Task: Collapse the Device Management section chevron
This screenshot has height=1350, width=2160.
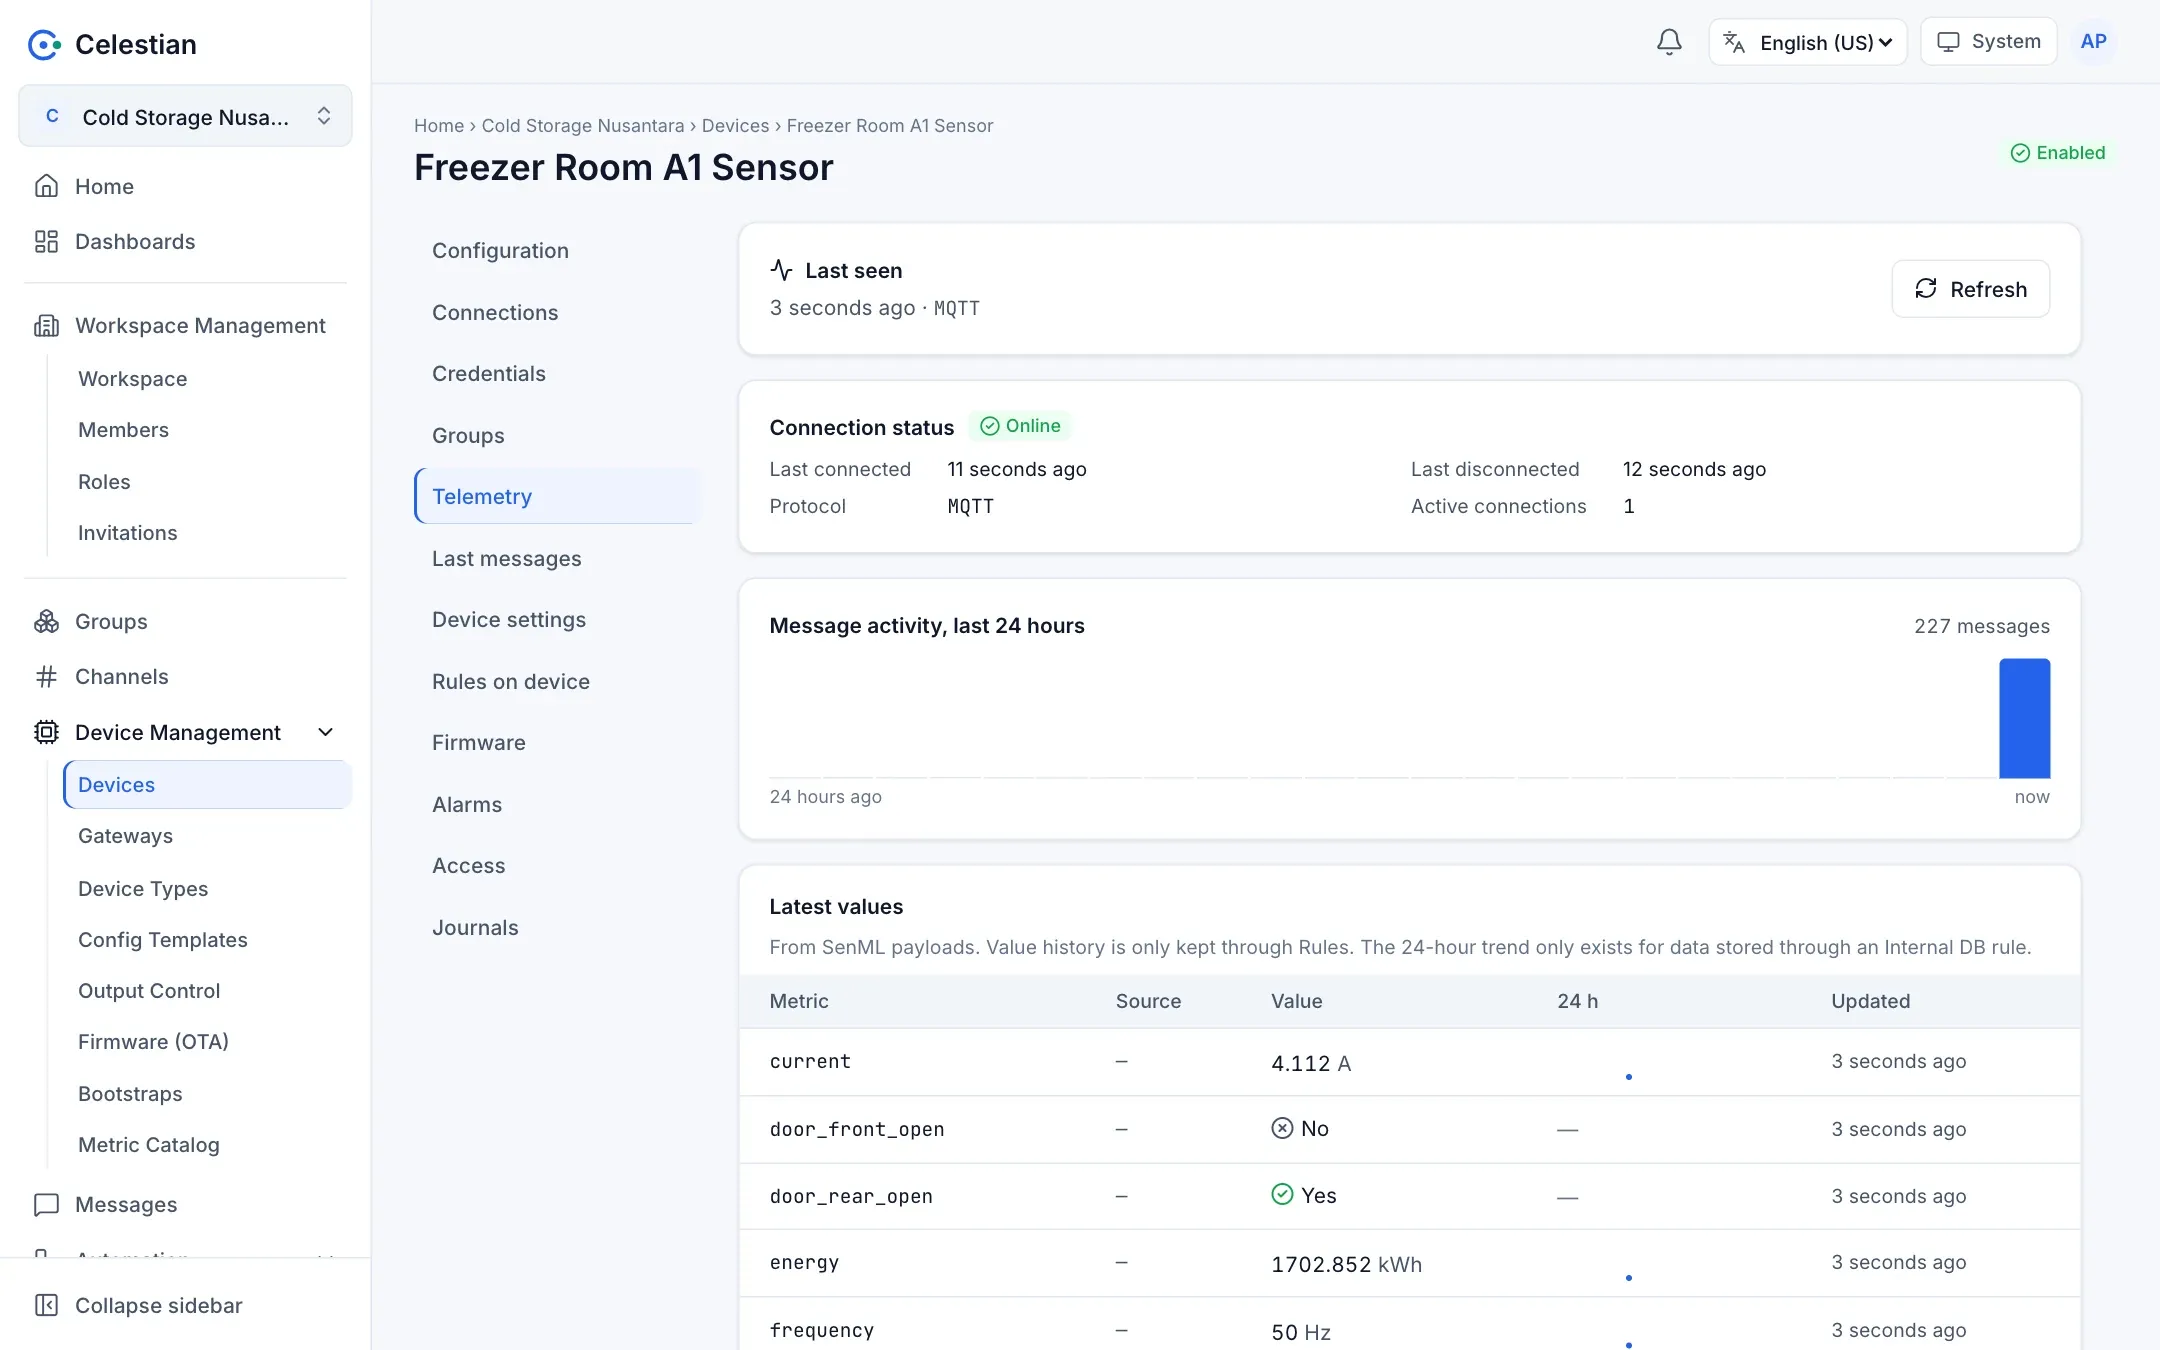Action: pyautogui.click(x=325, y=732)
